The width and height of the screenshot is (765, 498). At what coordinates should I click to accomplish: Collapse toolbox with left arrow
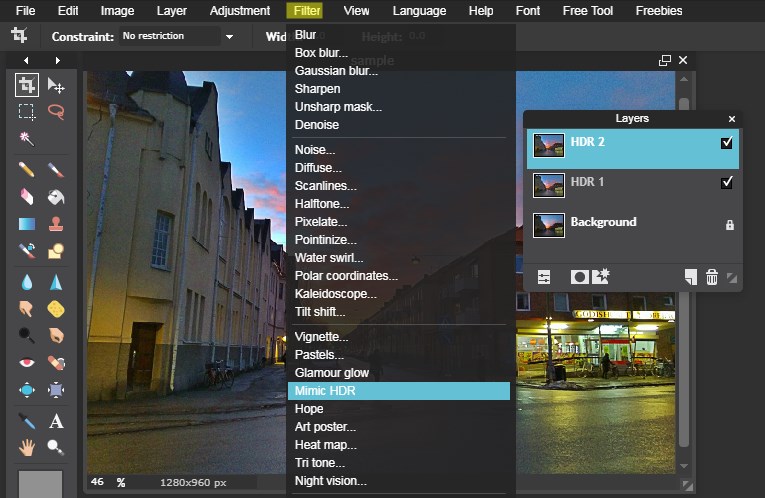(26, 60)
